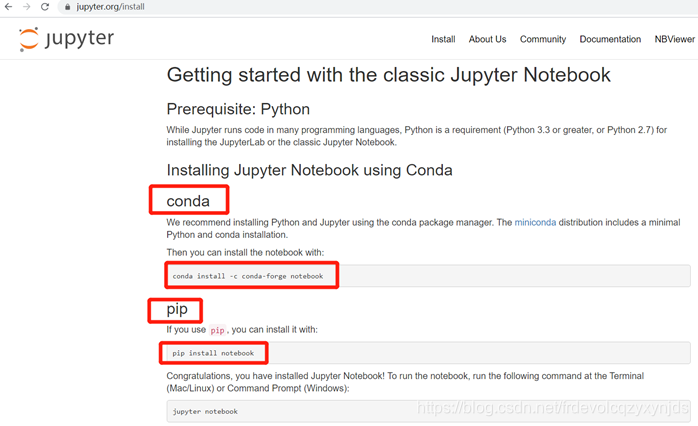Open the NBViewer nav item
The image size is (698, 426).
[674, 39]
